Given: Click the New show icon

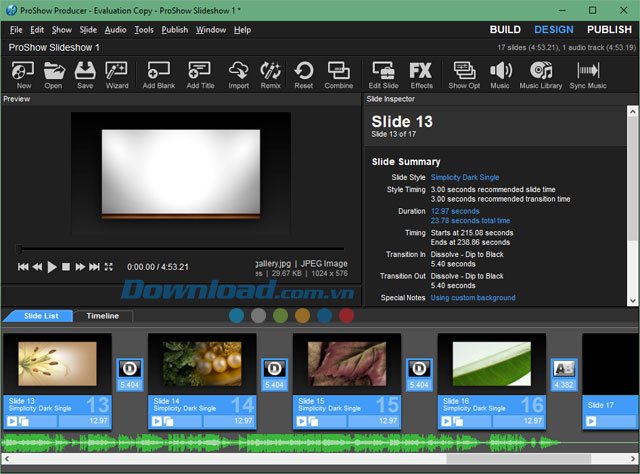Looking at the screenshot, I should [23, 74].
